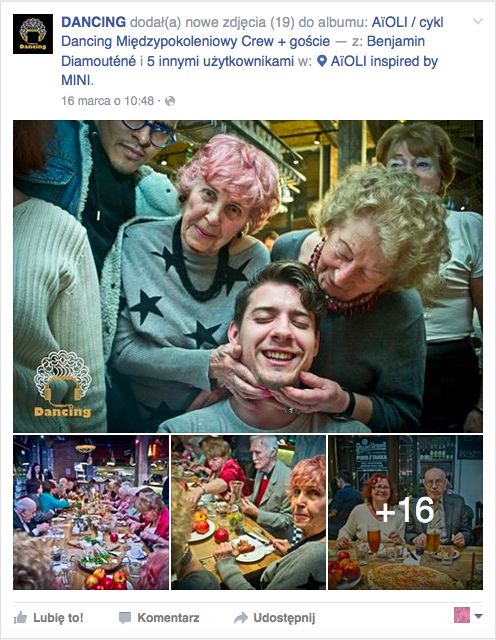Image resolution: width=496 pixels, height=640 pixels.
Task: Show the 5 innymi użytkownikami tagged list
Action: click(x=220, y=61)
